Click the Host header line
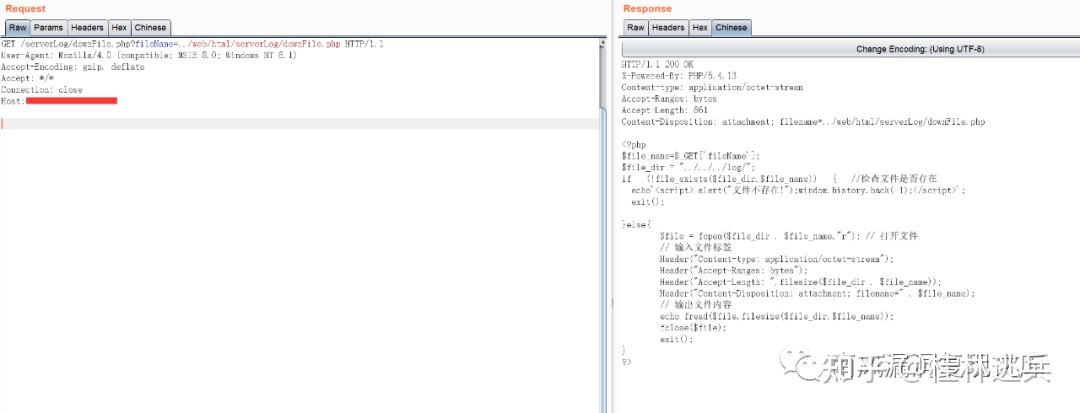This screenshot has height=413, width=1080. 59,101
